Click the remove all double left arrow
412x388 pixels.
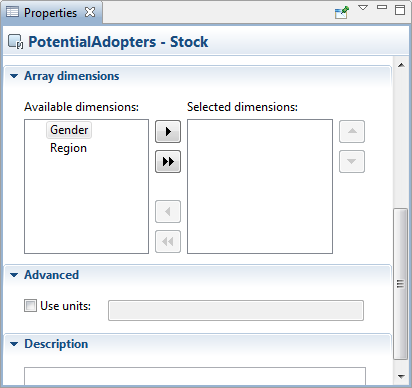tap(168, 241)
